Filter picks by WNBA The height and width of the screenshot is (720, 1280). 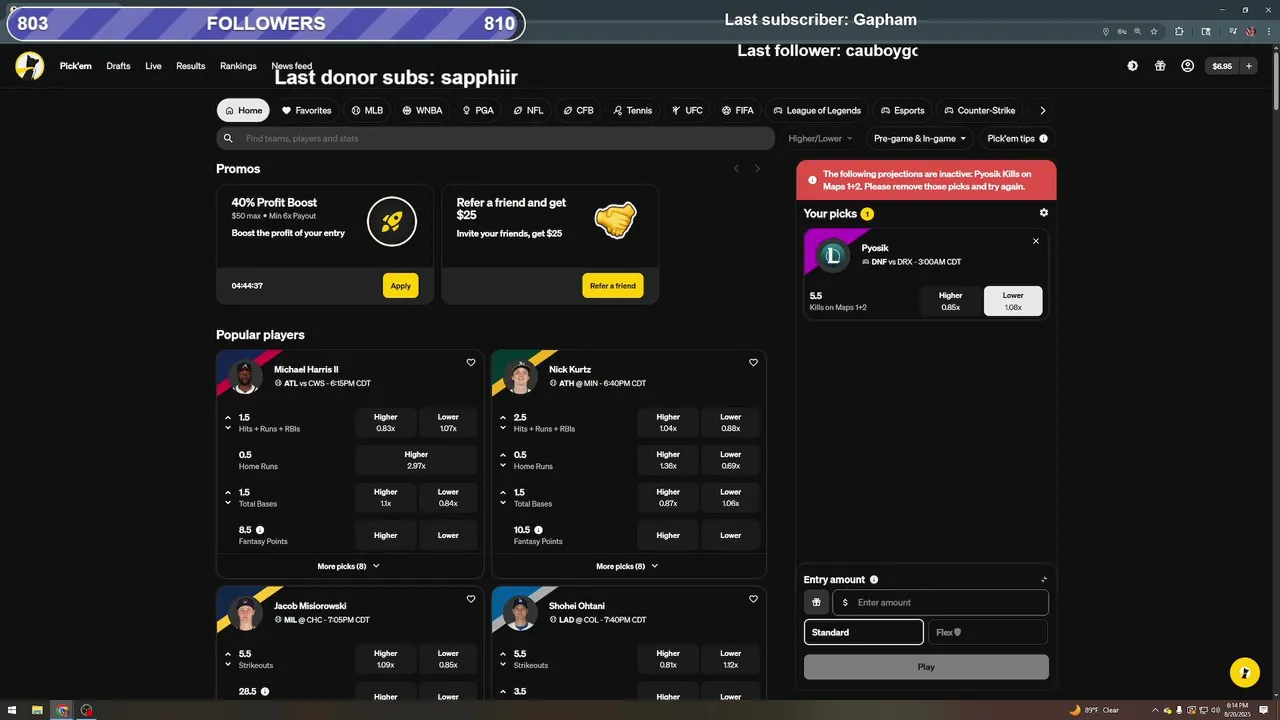point(422,110)
